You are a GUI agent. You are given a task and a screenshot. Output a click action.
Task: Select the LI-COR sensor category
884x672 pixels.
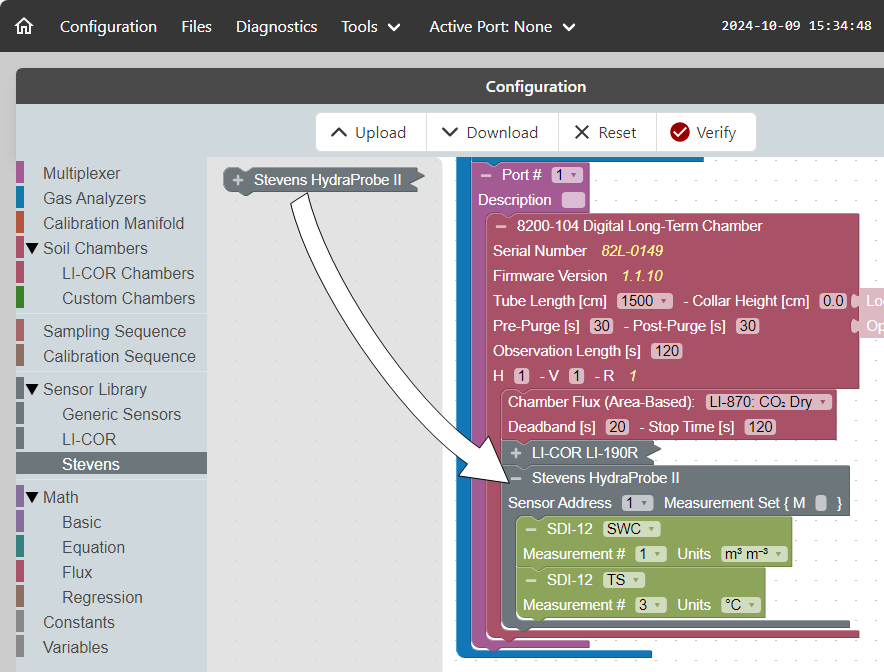(x=112, y=439)
